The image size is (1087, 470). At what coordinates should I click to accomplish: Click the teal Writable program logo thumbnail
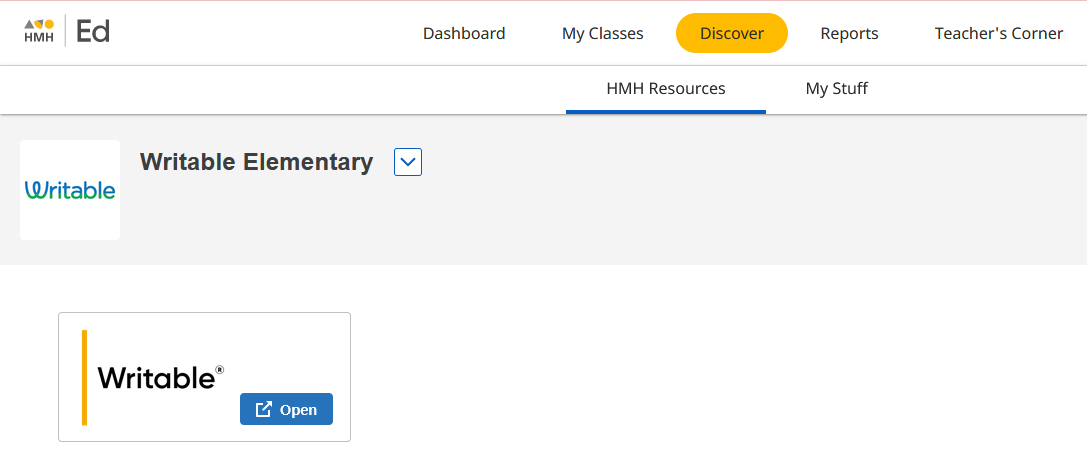[70, 190]
